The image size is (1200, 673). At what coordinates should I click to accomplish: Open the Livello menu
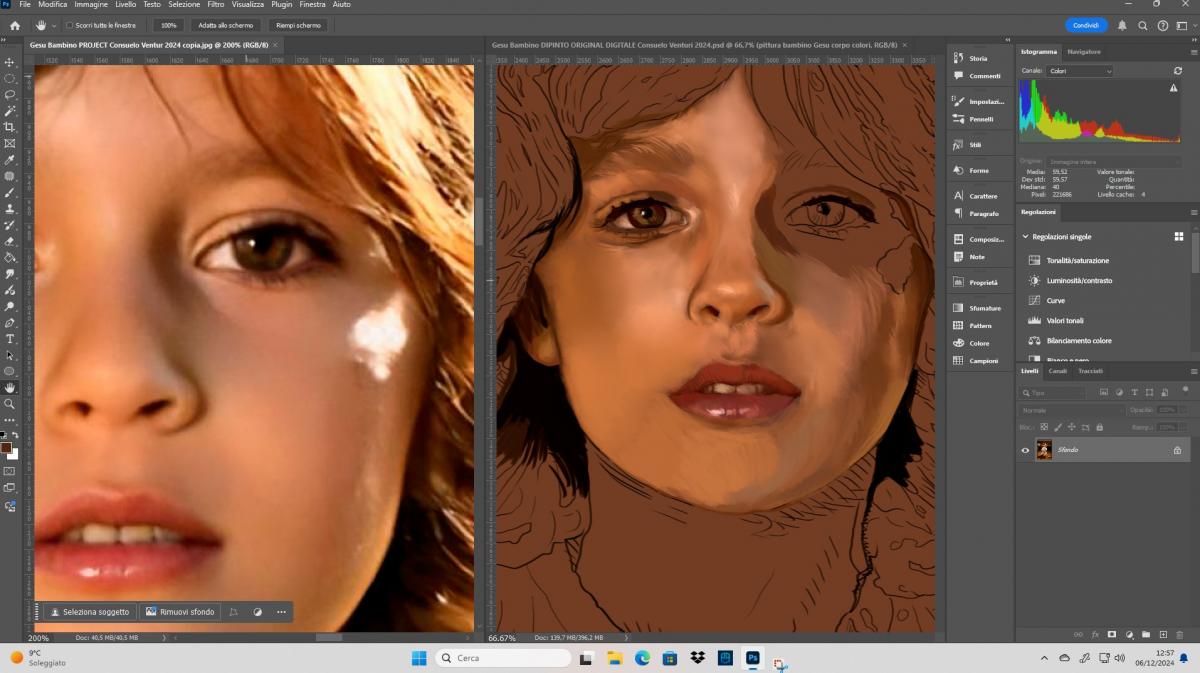click(x=125, y=5)
